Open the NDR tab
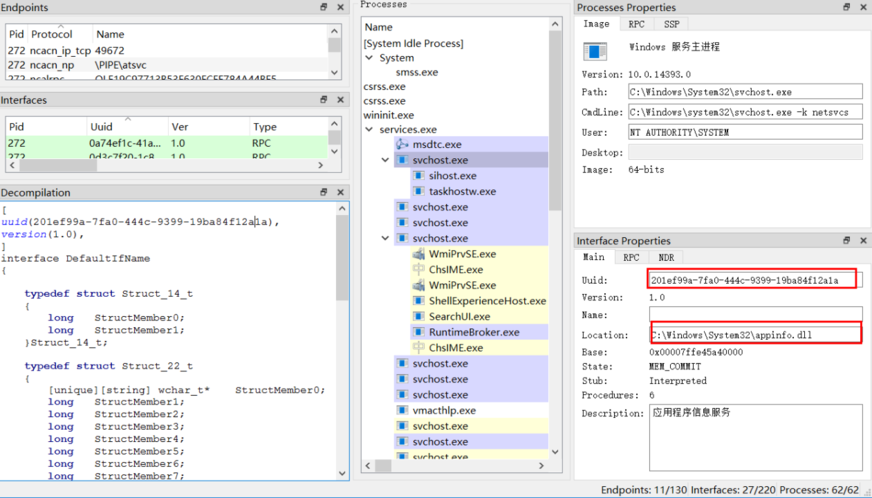This screenshot has width=872, height=498. [666, 258]
